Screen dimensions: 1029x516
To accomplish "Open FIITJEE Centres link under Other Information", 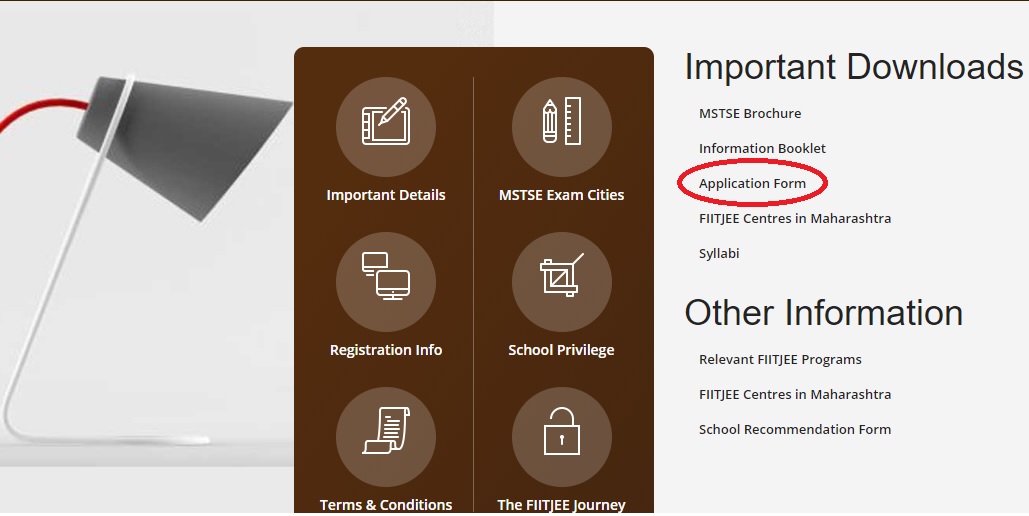I will (x=795, y=395).
